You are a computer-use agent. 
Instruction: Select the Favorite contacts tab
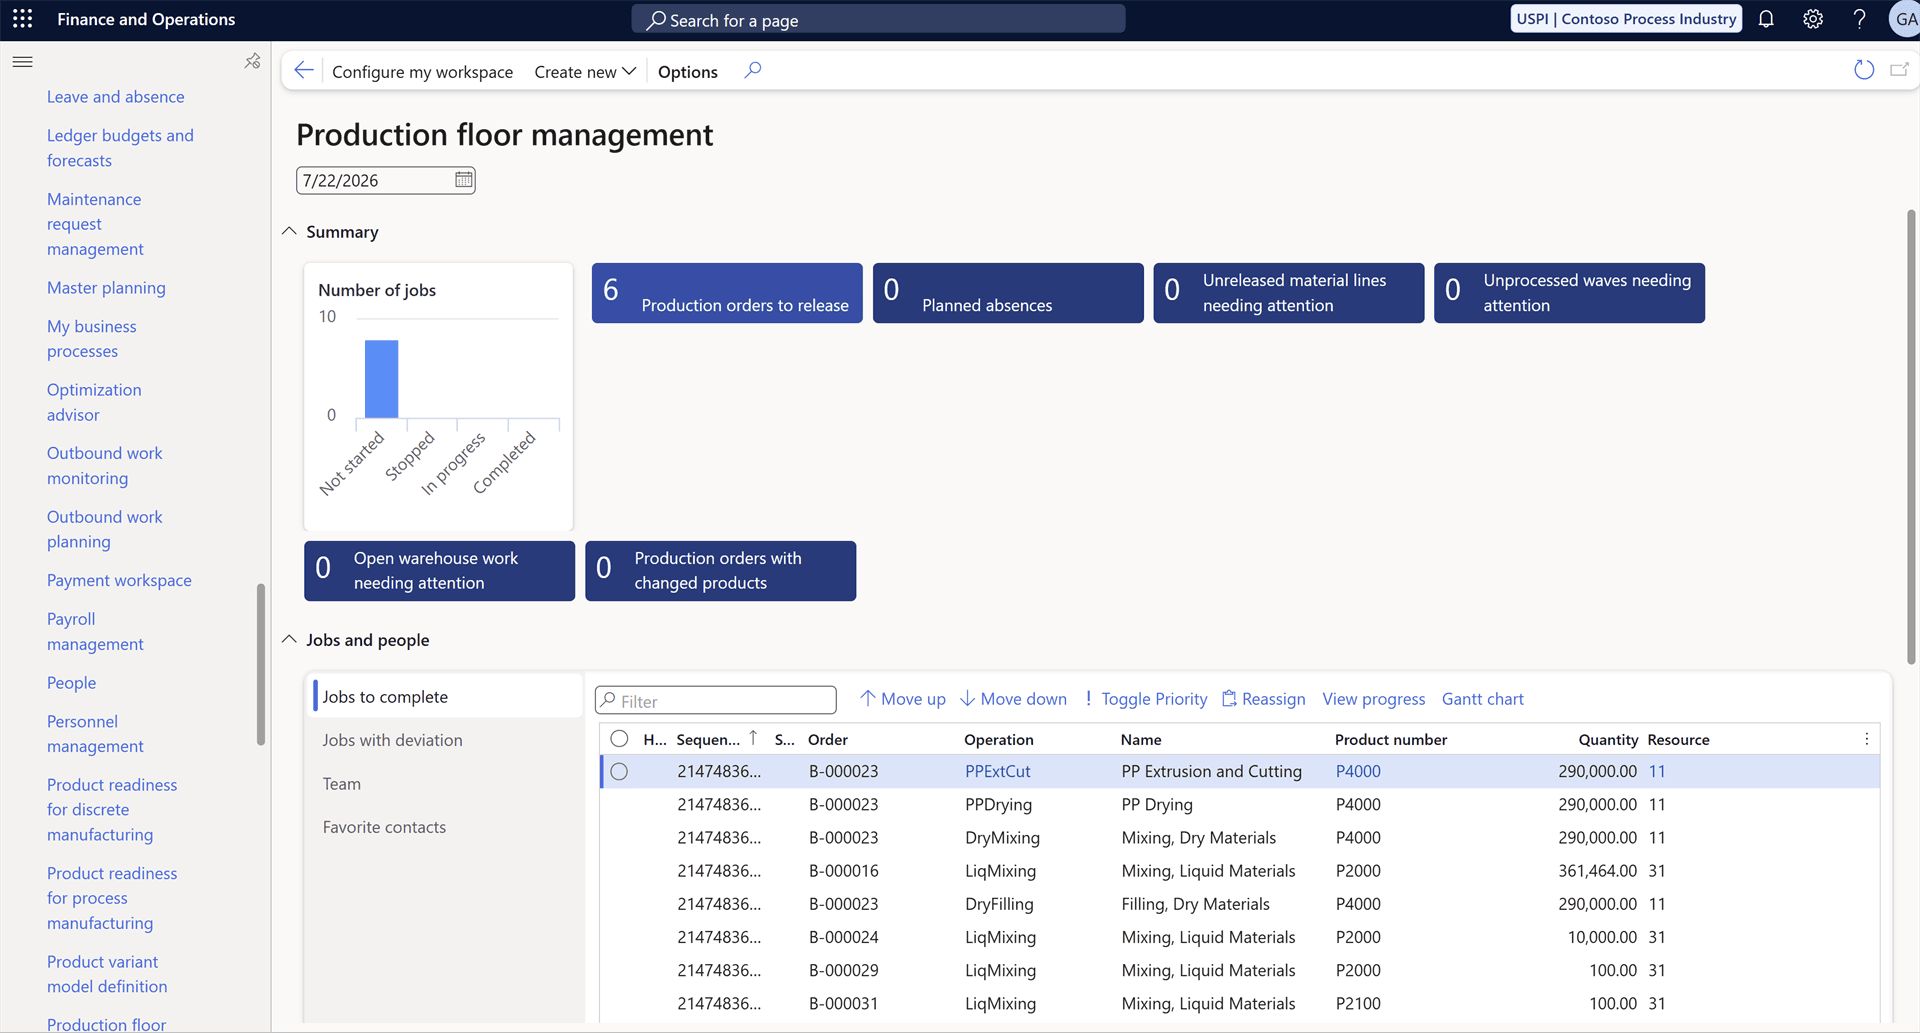tap(447, 827)
